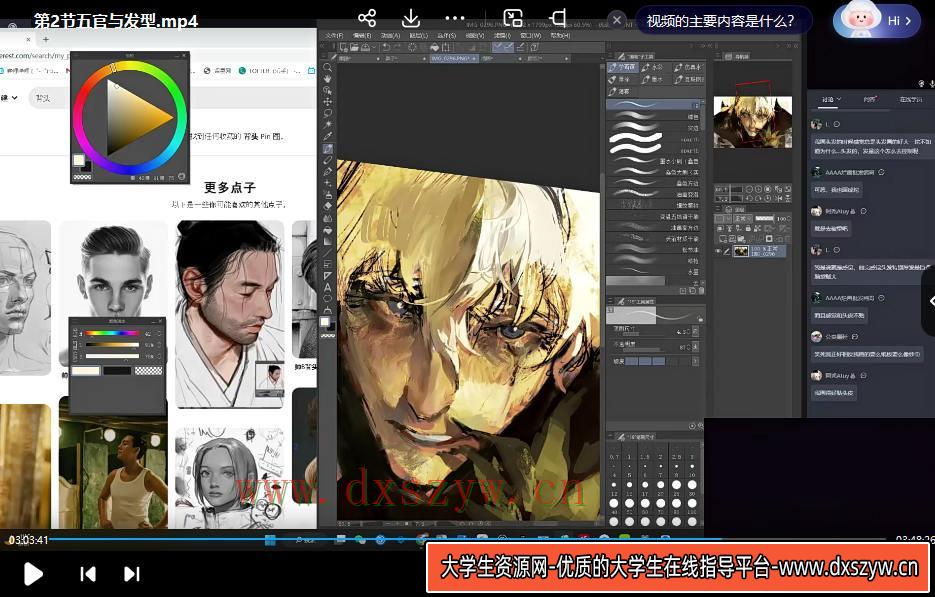Select the Gradient tool in toolbar
This screenshot has height=597, width=935.
[327, 242]
